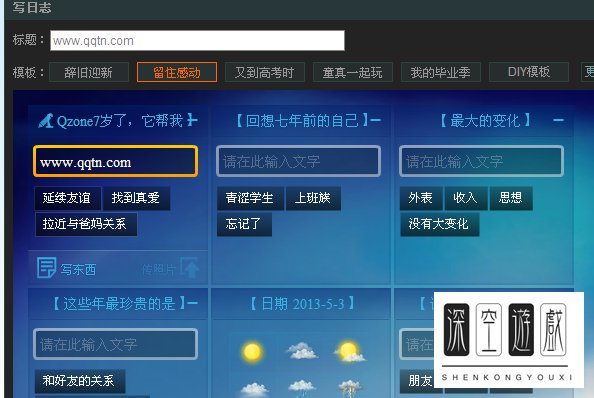Click the 日期 2013-5-3 heading
The width and height of the screenshot is (594, 398).
(x=302, y=304)
